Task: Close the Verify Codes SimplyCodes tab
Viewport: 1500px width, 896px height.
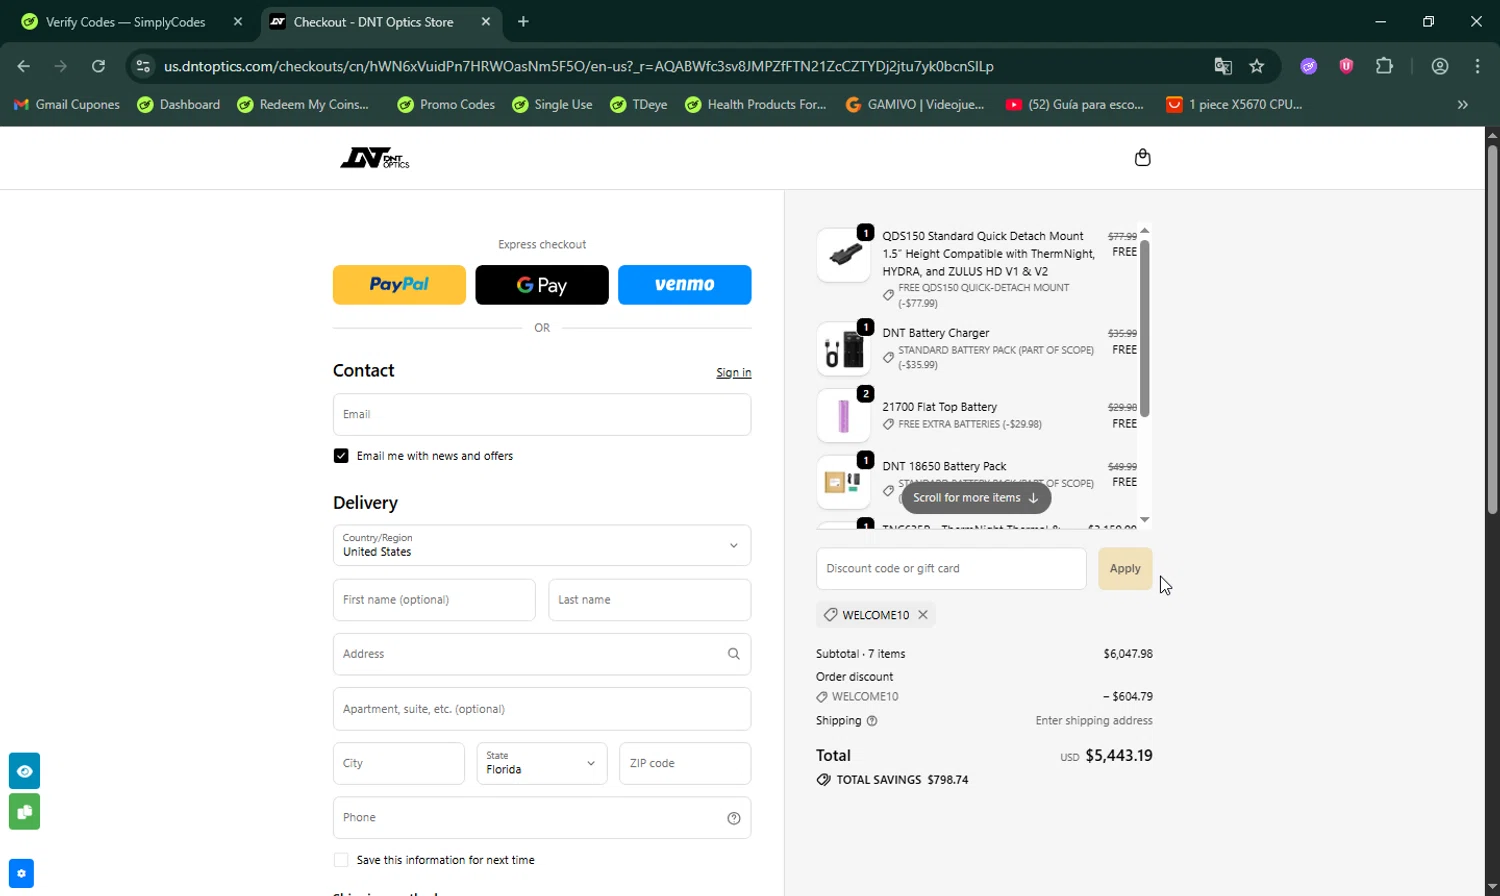Action: click(238, 21)
